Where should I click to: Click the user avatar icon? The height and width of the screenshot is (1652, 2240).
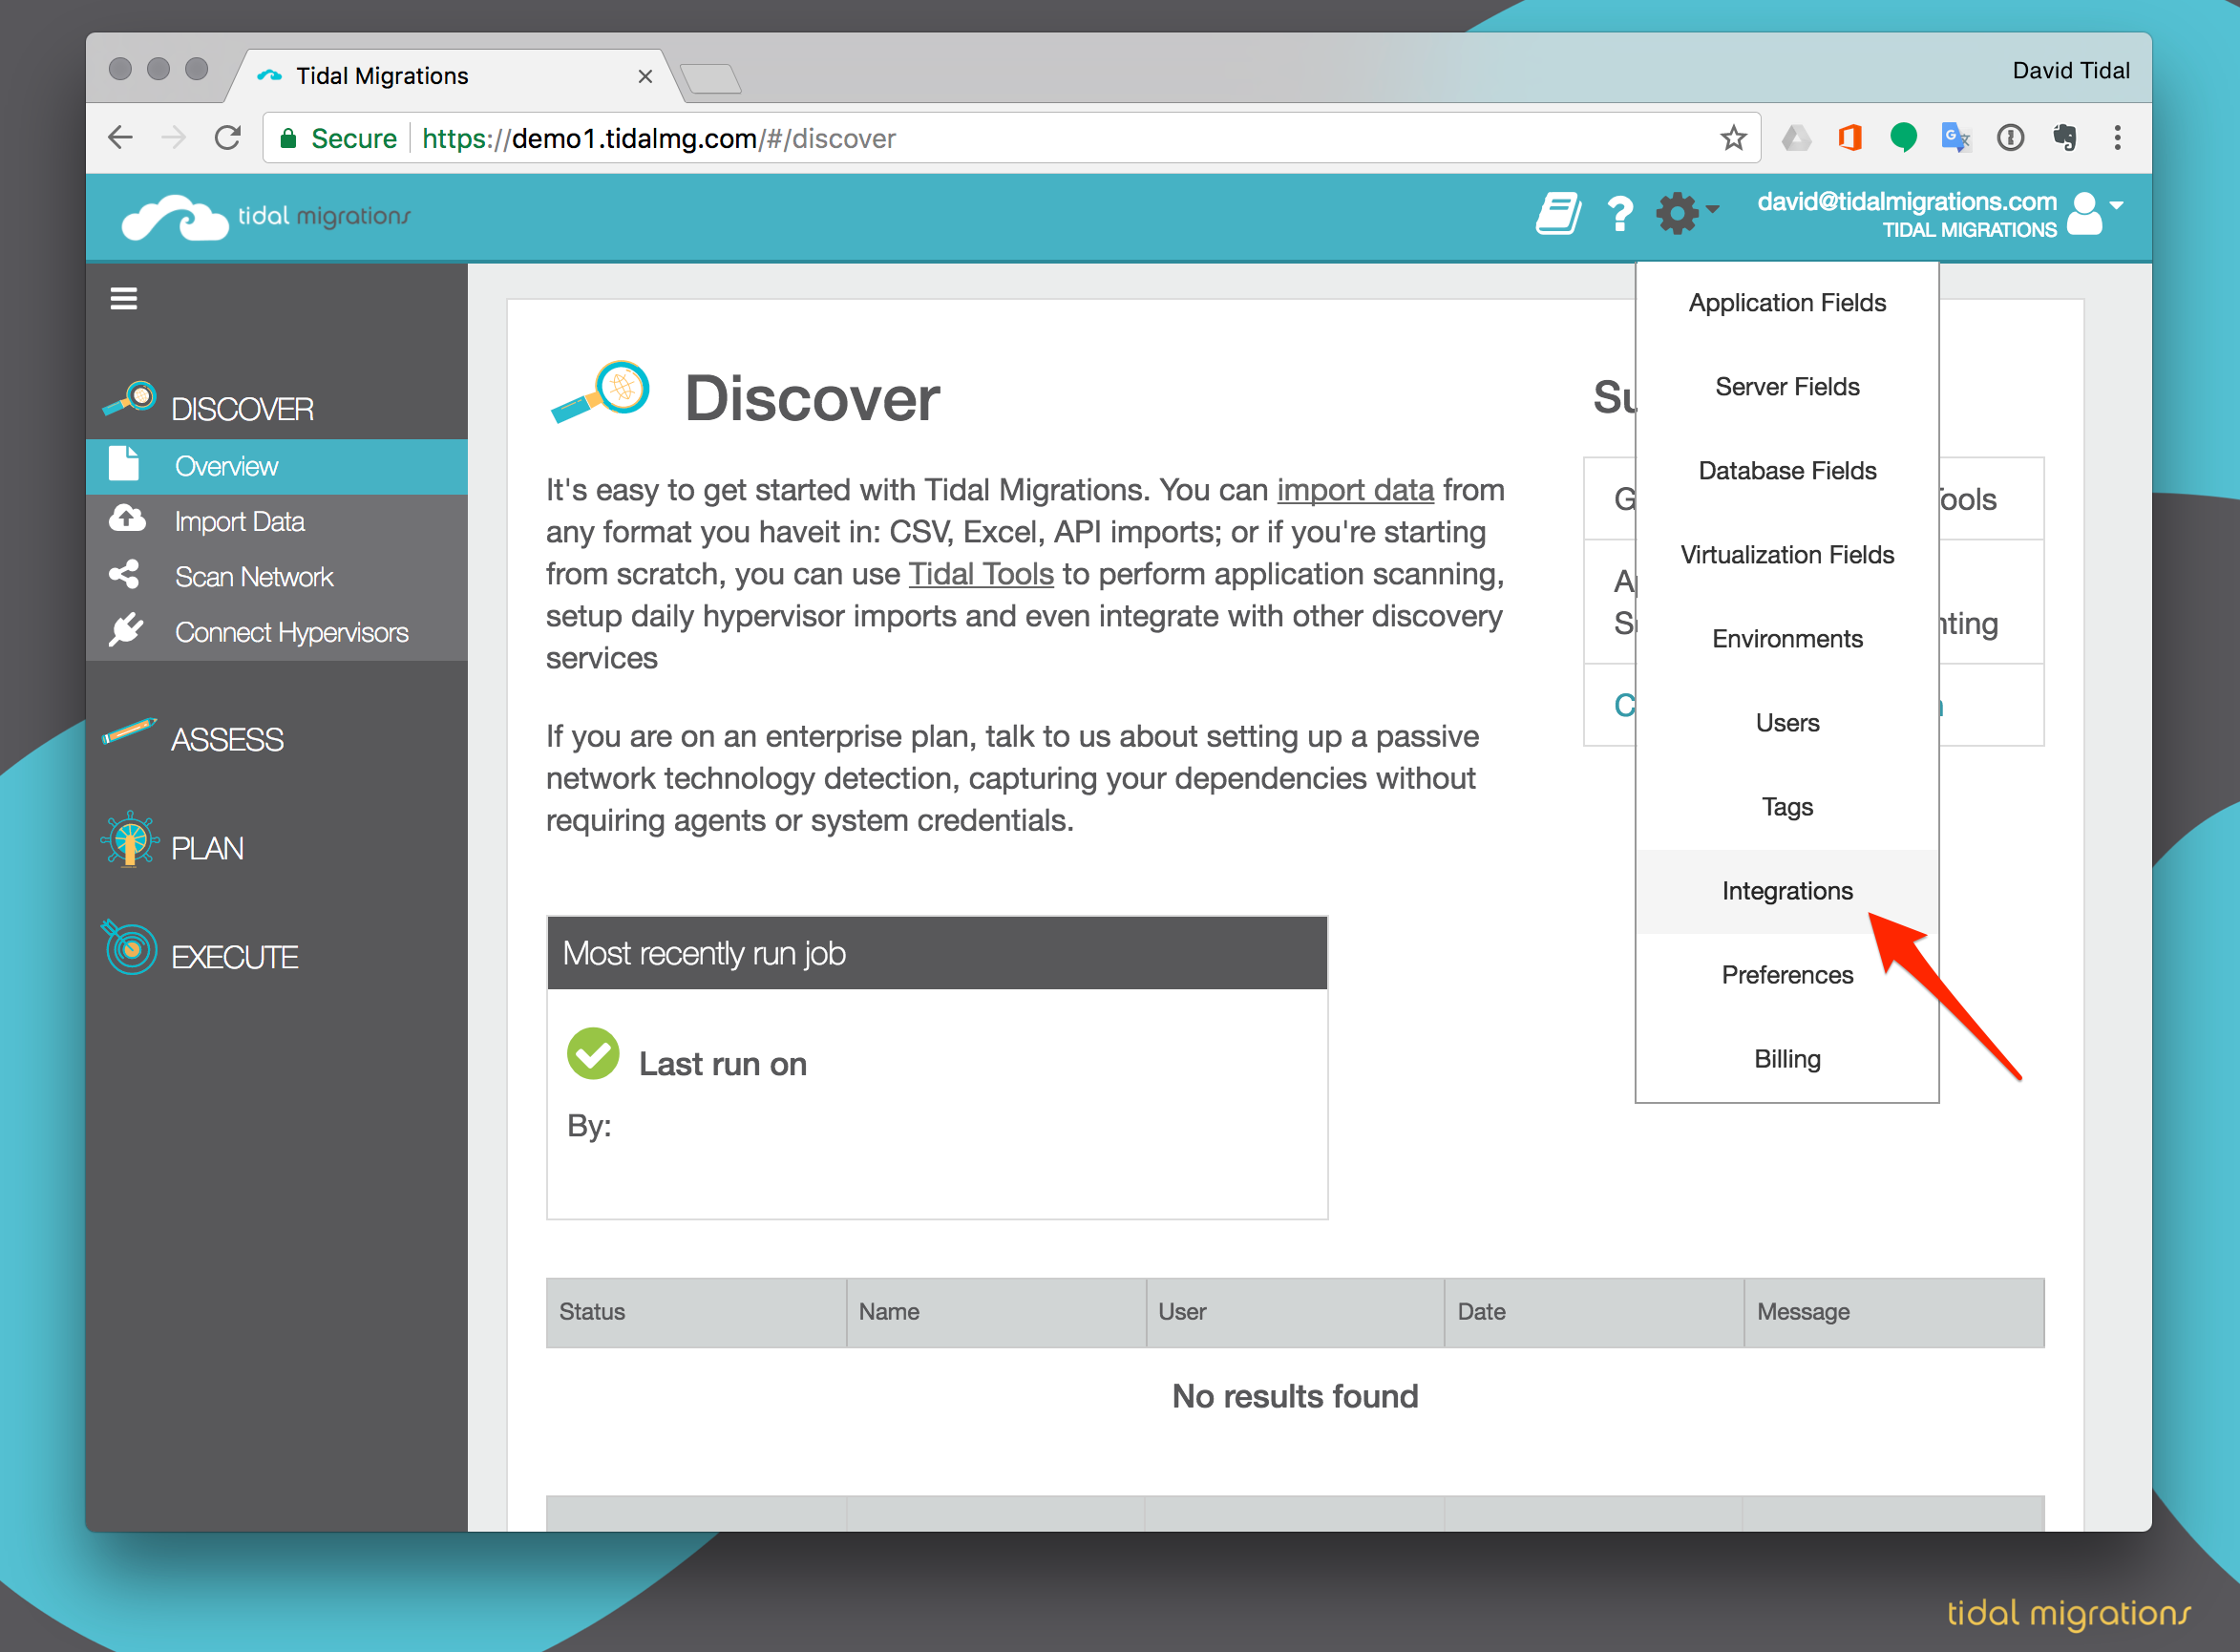point(2086,212)
